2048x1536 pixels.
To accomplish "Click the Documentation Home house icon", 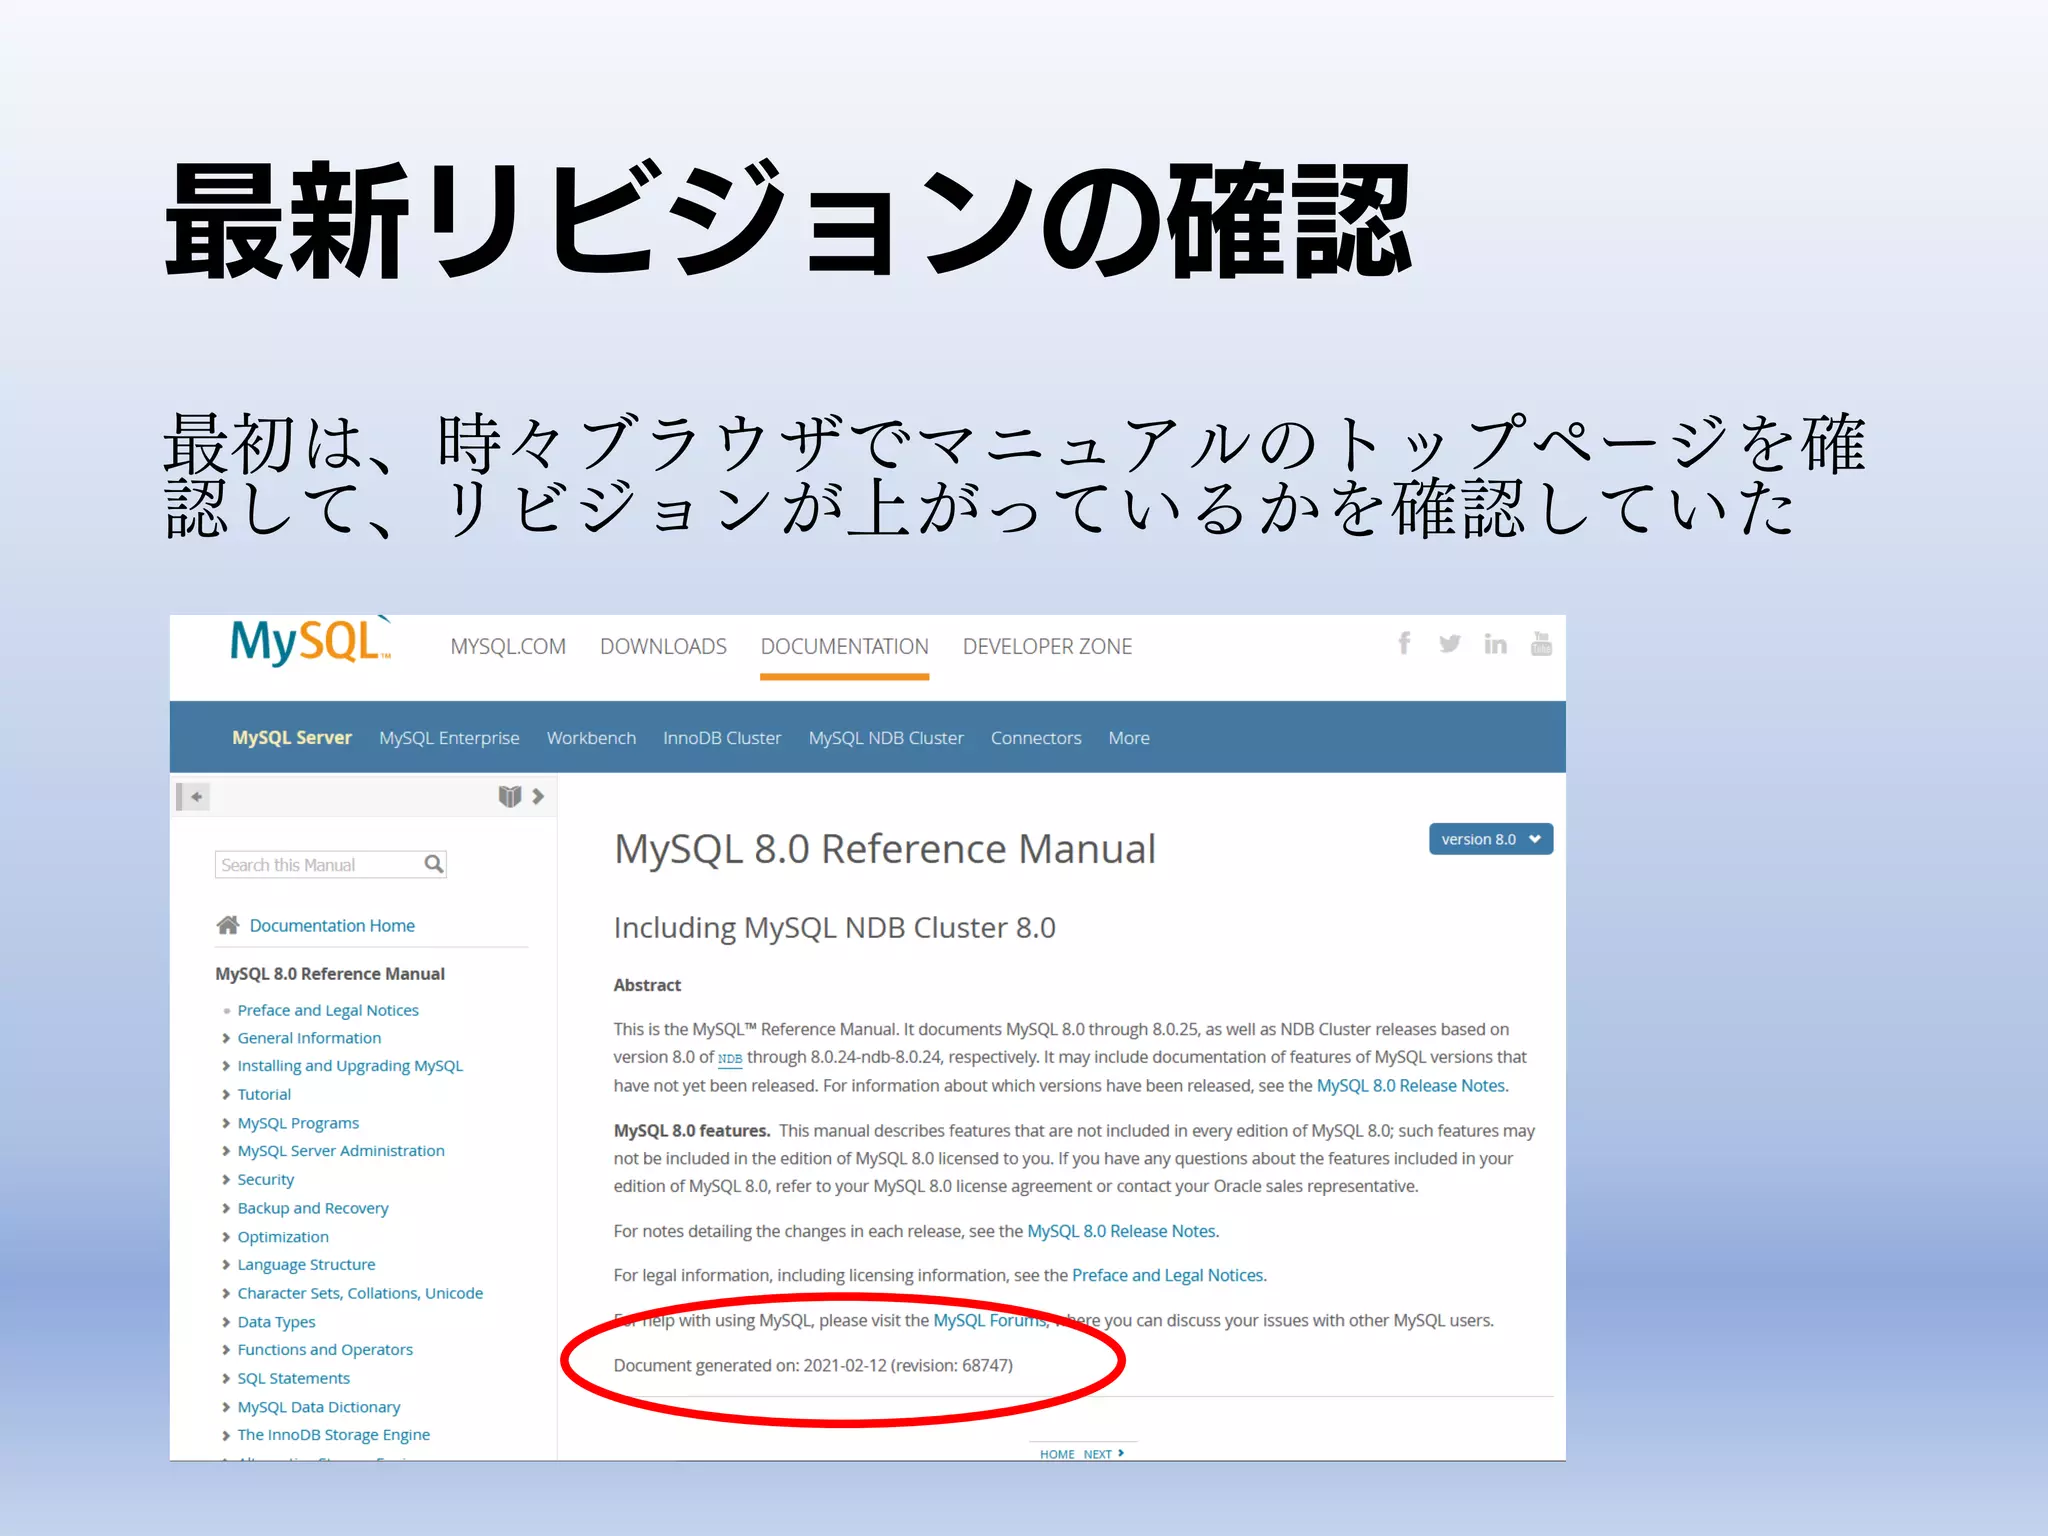I will pyautogui.click(x=228, y=925).
